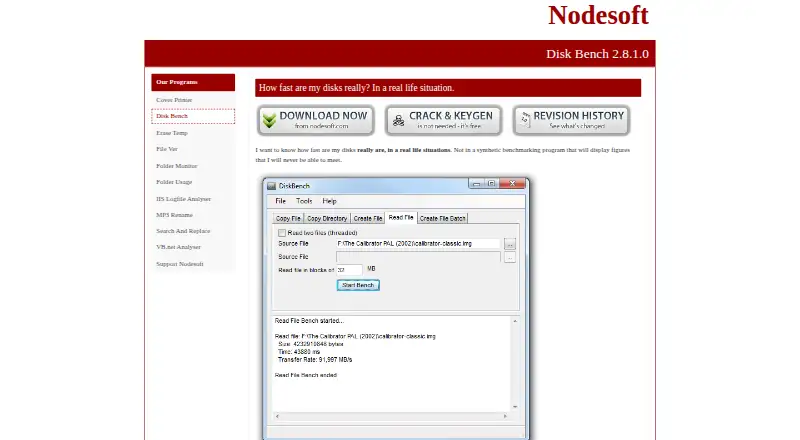The width and height of the screenshot is (800, 440).
Task: Open Cover Printer in sidebar
Action: [x=174, y=100]
